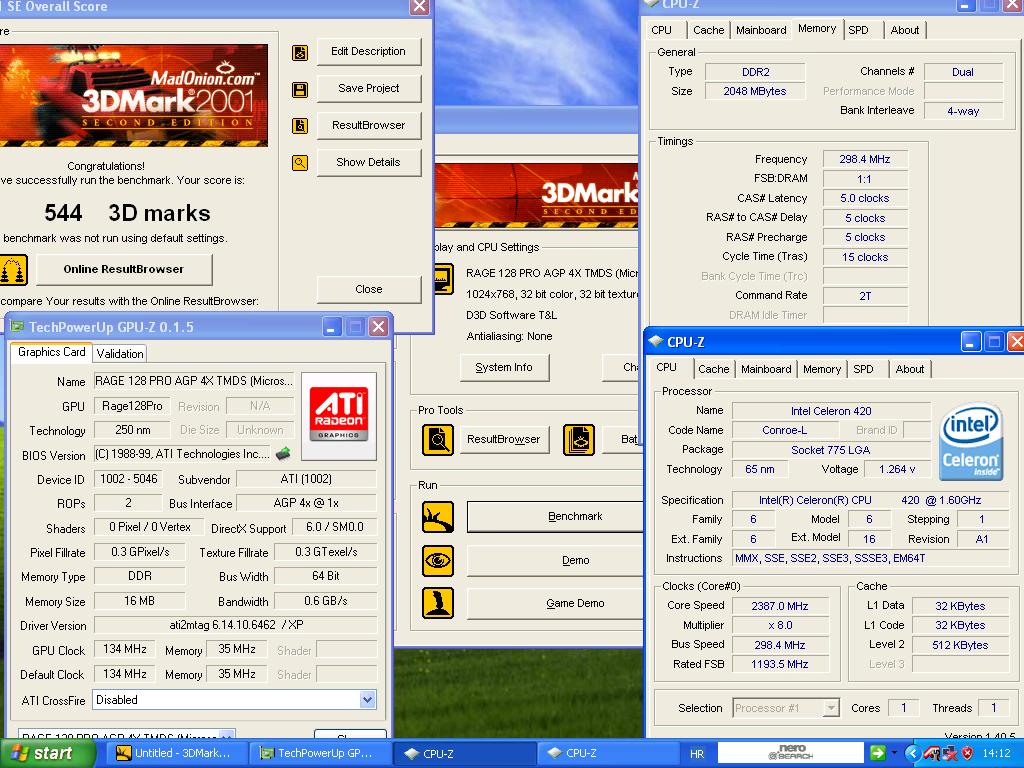Click the Demo button in 3DMark Run section

pos(555,560)
